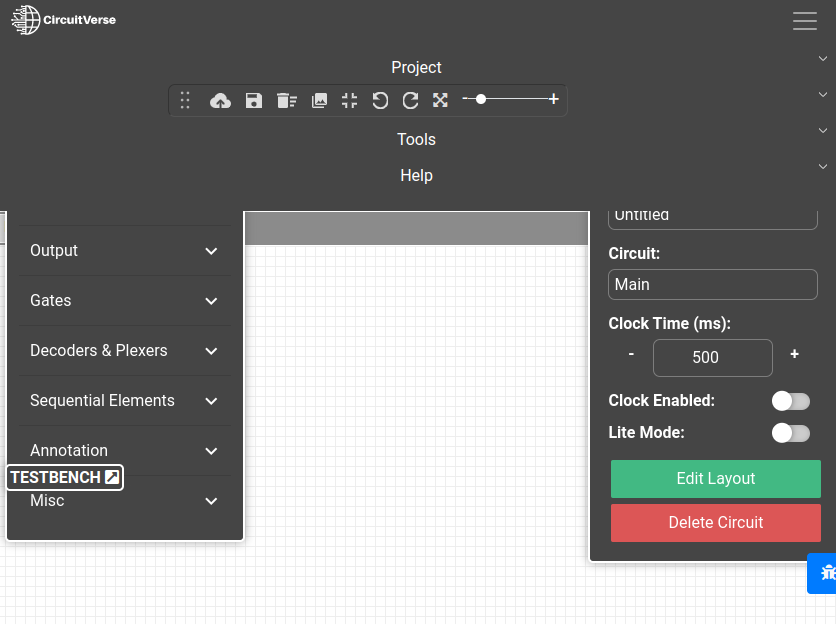The width and height of the screenshot is (836, 624).
Task: Click the Undo arrow icon
Action: pyautogui.click(x=380, y=100)
